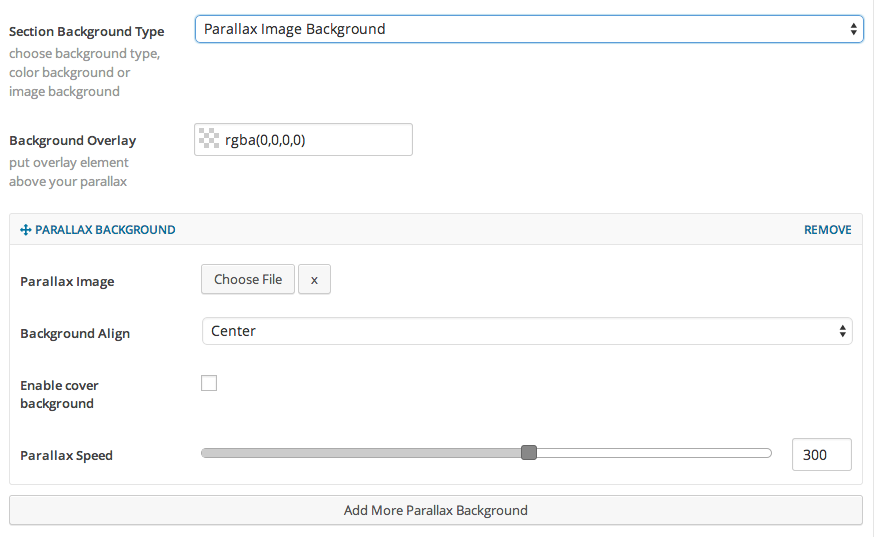
Task: Focus the Parallax Speed field showing 300
Action: tap(821, 454)
